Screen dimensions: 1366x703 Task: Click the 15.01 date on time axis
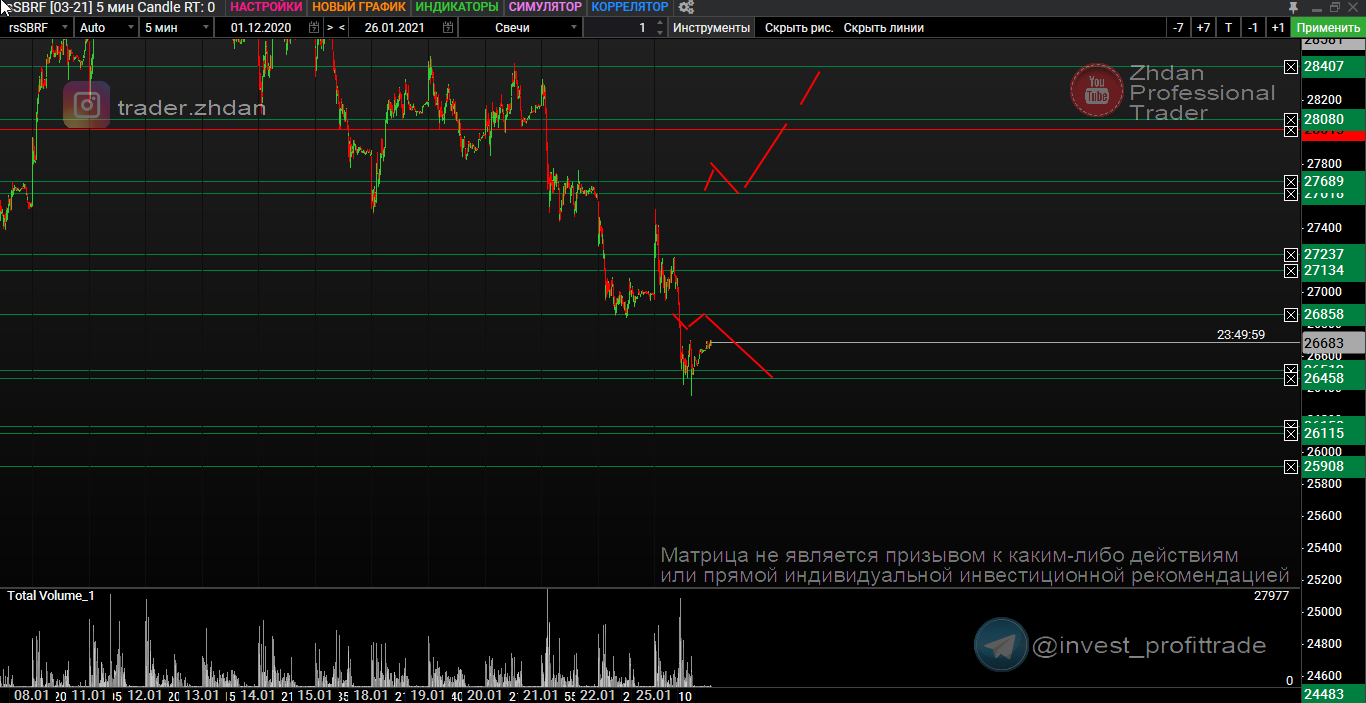314,695
